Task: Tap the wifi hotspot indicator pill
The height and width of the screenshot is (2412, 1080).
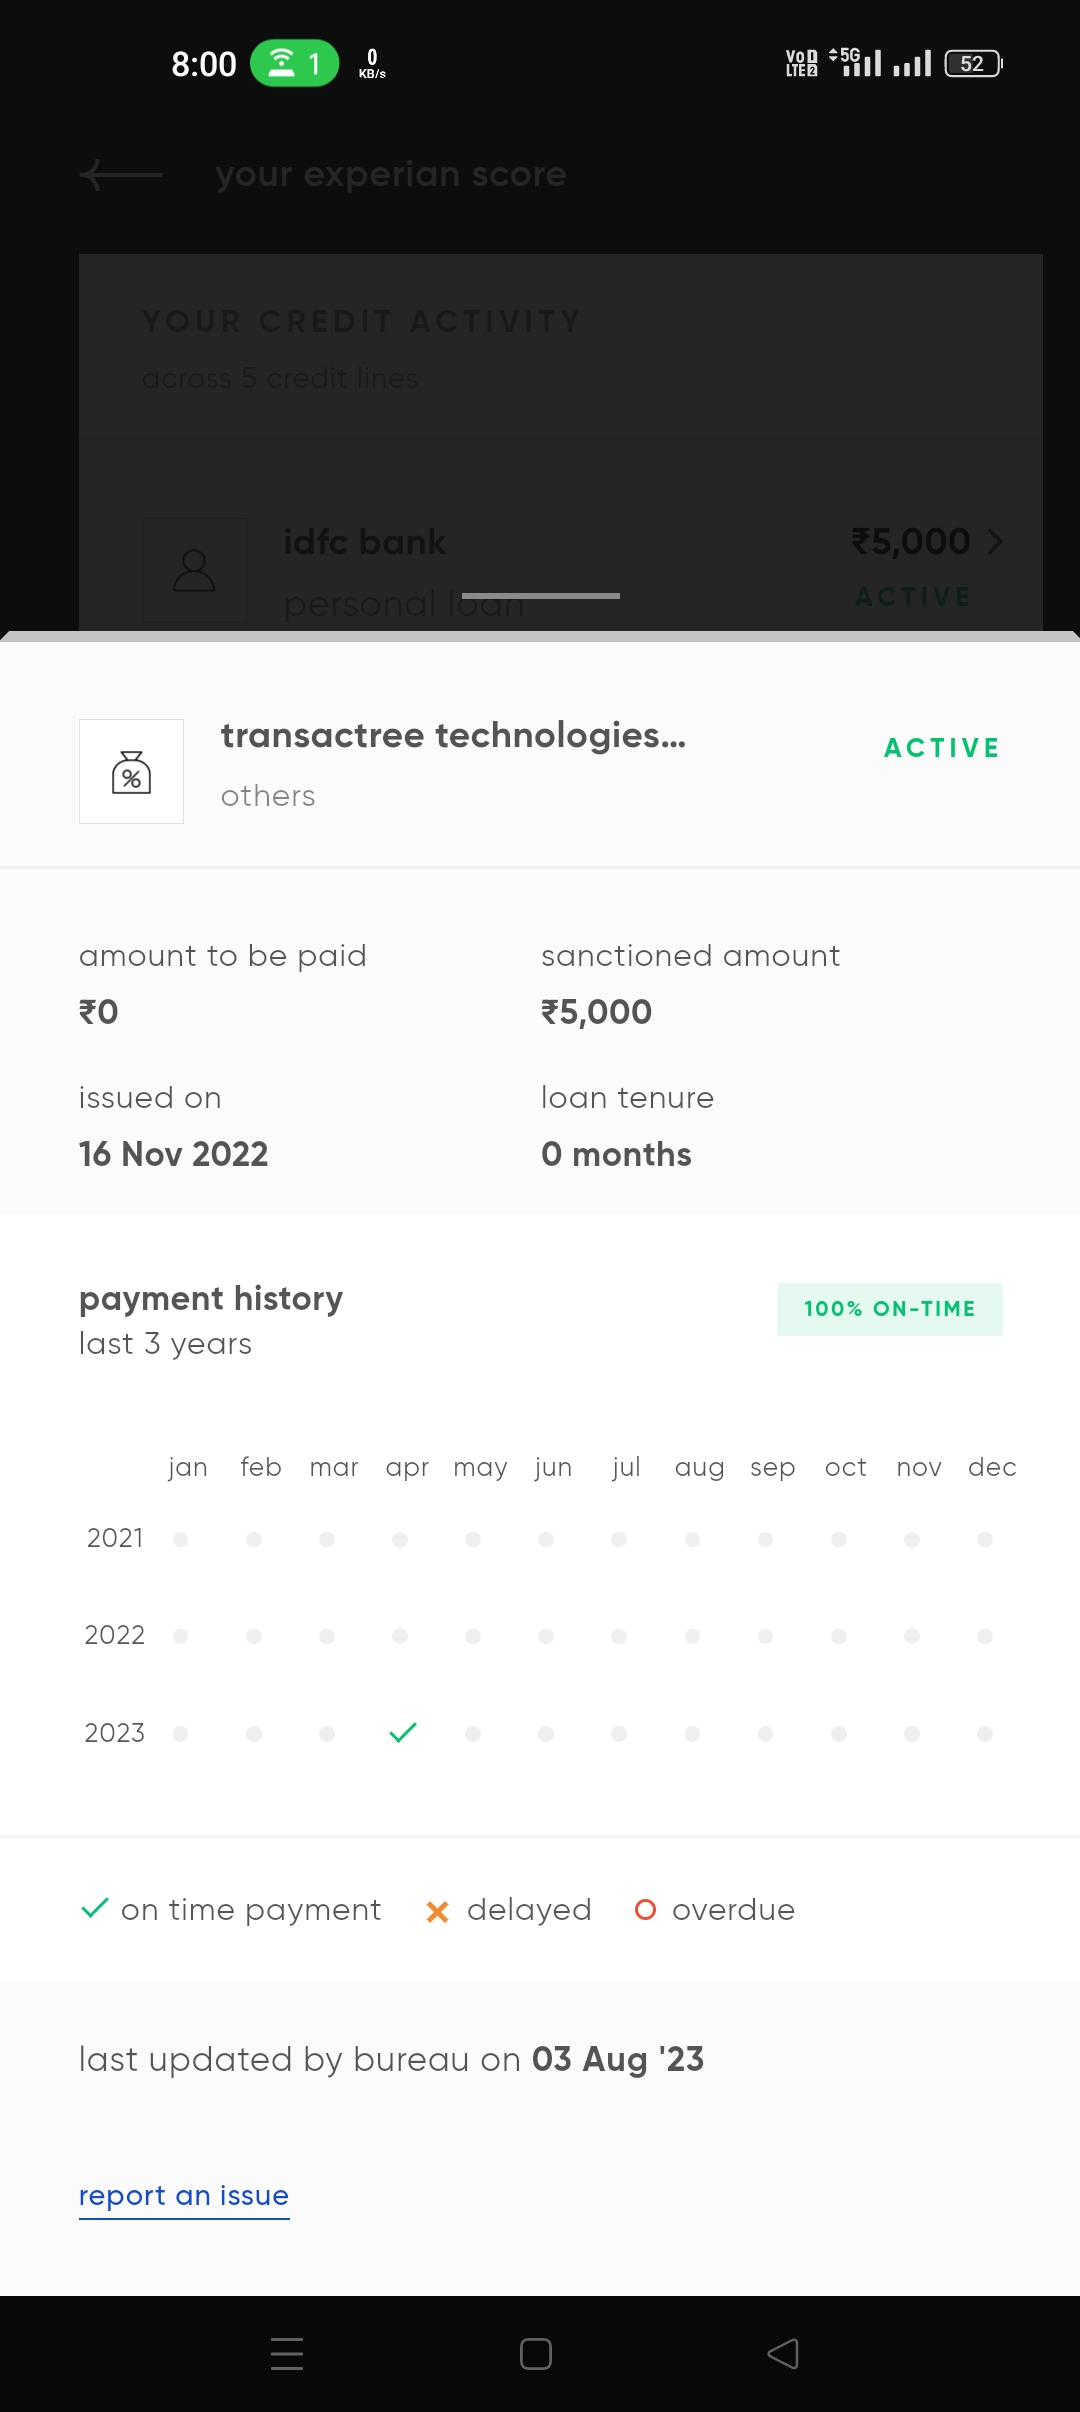Action: tap(294, 64)
